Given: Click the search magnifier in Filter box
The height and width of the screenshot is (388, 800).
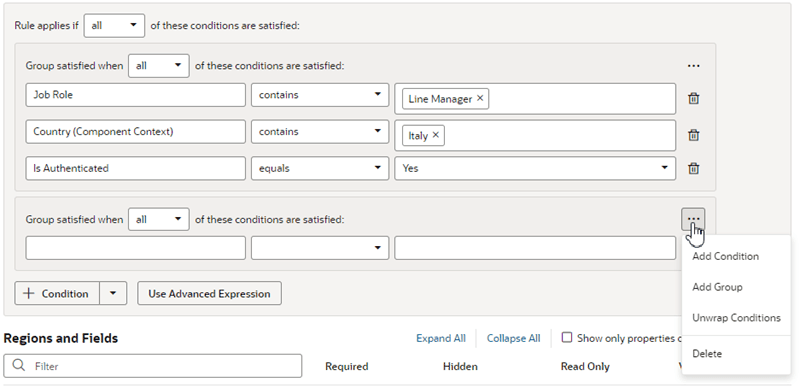Looking at the screenshot, I should pos(19,366).
